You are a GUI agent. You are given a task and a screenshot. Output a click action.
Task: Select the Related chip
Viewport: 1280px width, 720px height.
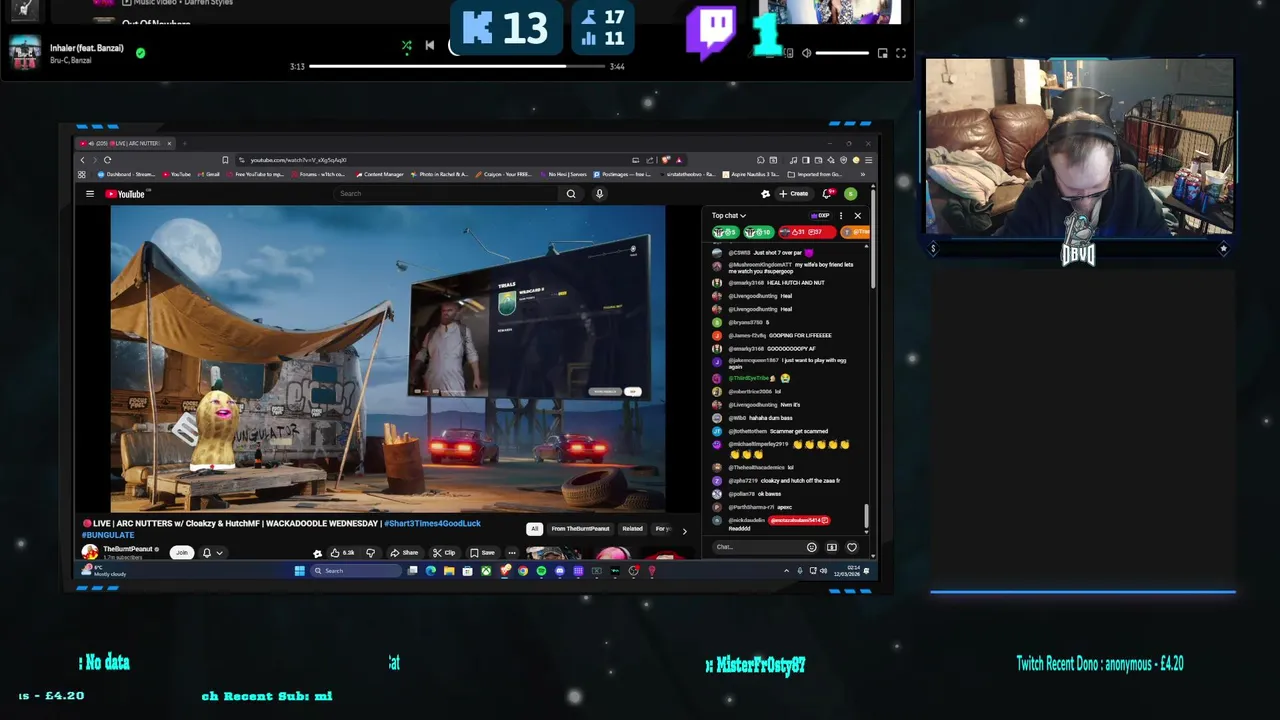coord(633,529)
